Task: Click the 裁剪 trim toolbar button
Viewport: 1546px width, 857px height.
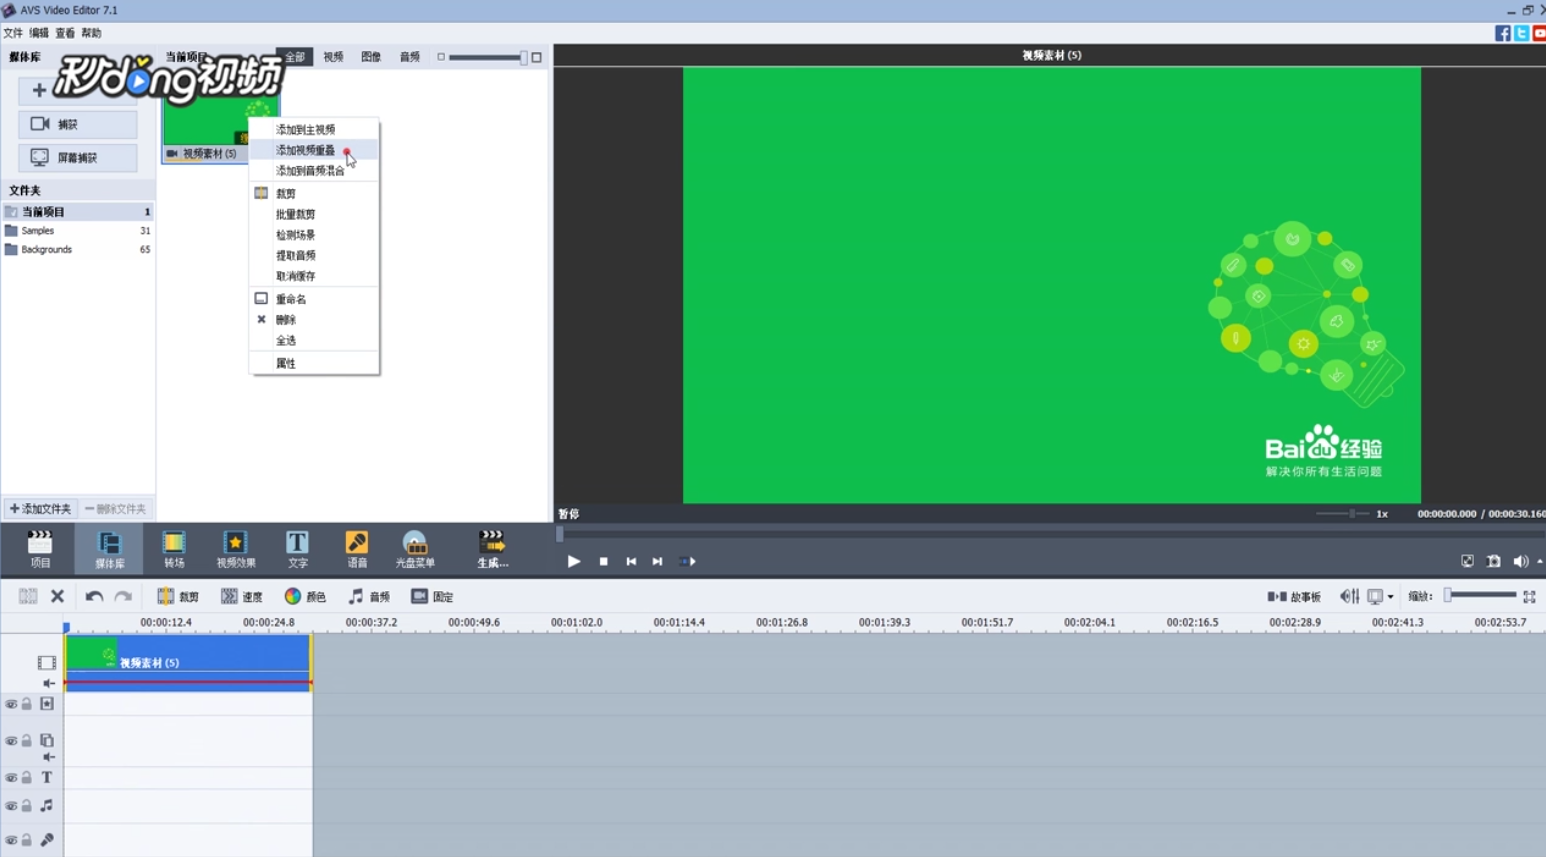Action: tap(178, 596)
